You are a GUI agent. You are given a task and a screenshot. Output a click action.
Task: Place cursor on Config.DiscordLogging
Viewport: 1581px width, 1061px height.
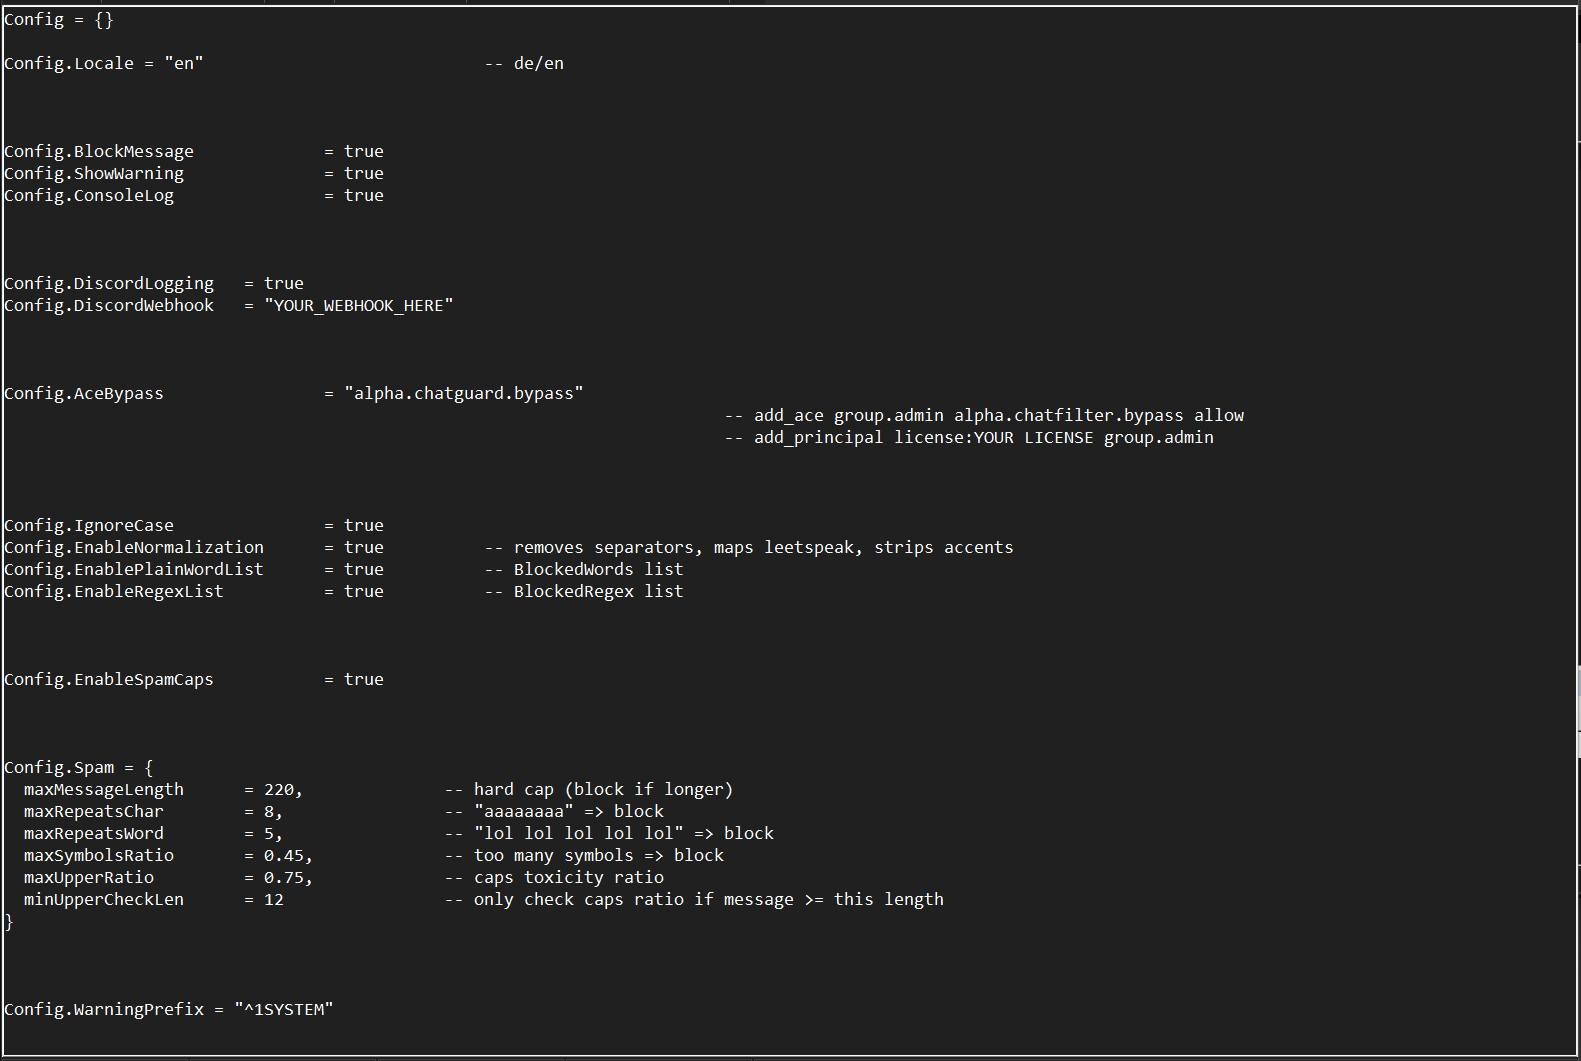pyautogui.click(x=109, y=283)
